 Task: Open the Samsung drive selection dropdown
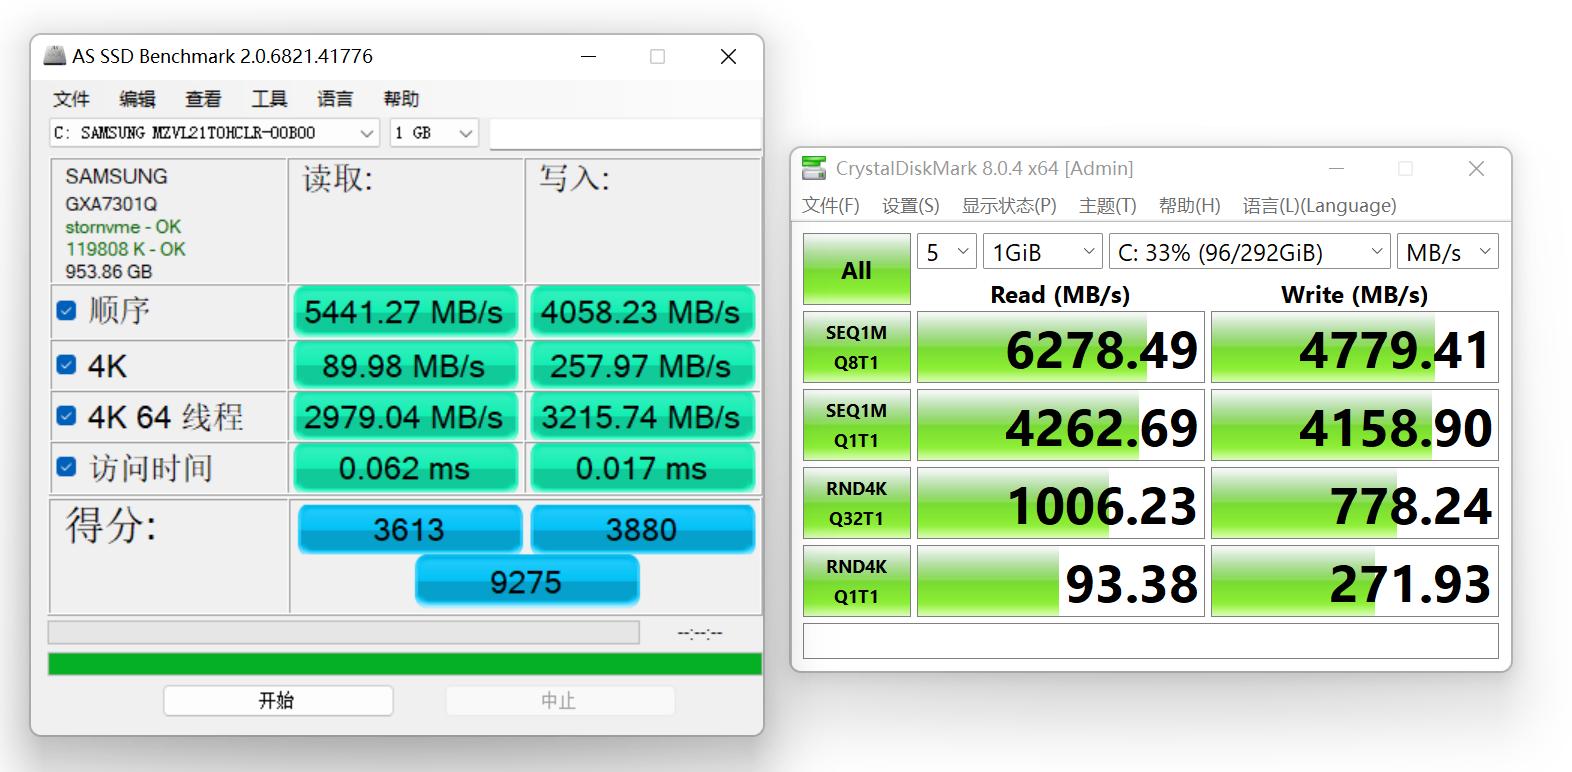(214, 133)
